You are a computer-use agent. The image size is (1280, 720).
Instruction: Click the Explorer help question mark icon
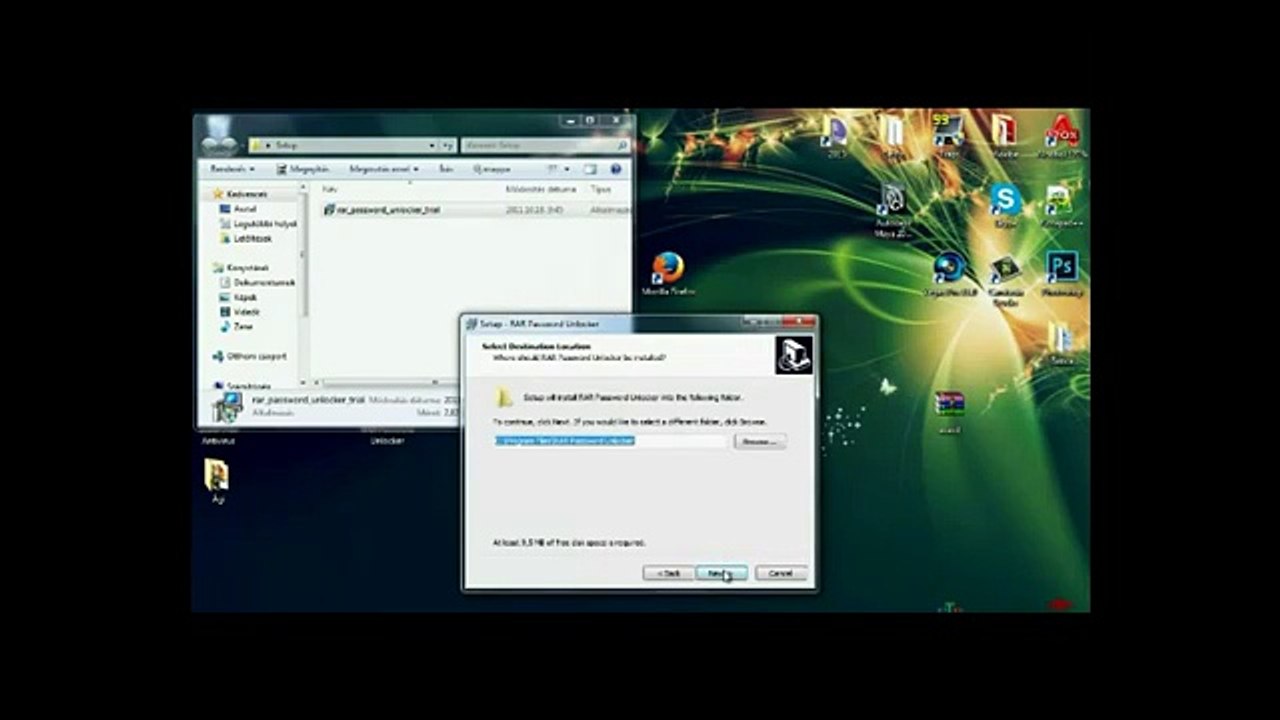616,169
